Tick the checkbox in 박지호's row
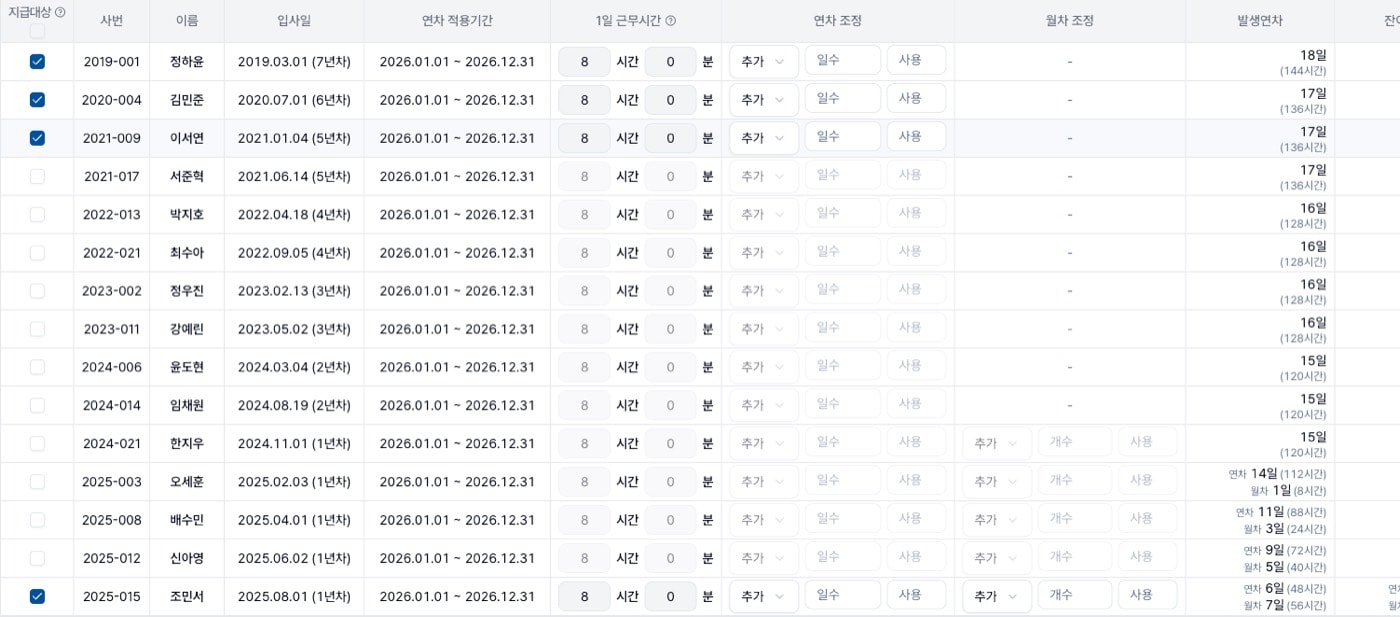Screen dimensions: 1400x617 tap(37, 214)
